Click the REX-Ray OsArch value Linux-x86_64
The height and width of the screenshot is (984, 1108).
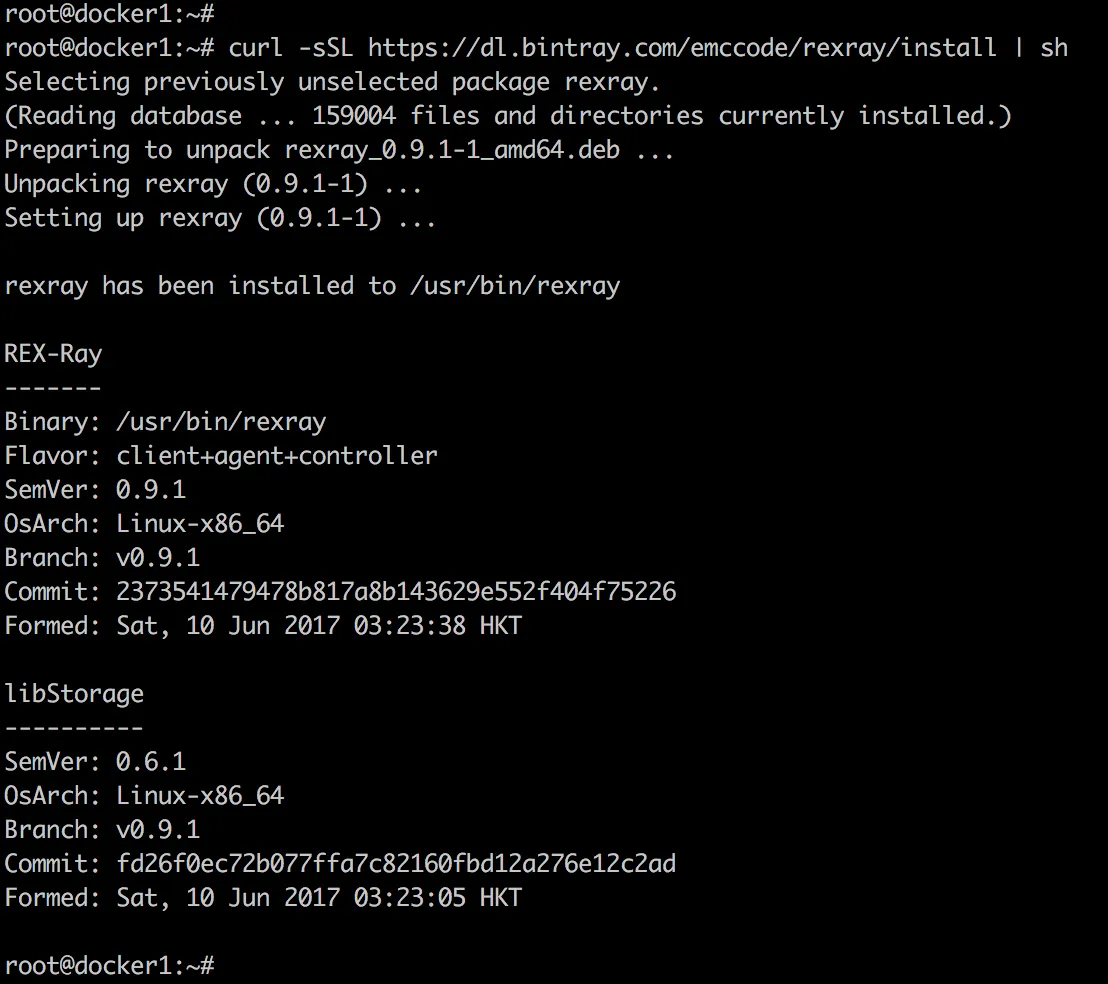pyautogui.click(x=200, y=523)
